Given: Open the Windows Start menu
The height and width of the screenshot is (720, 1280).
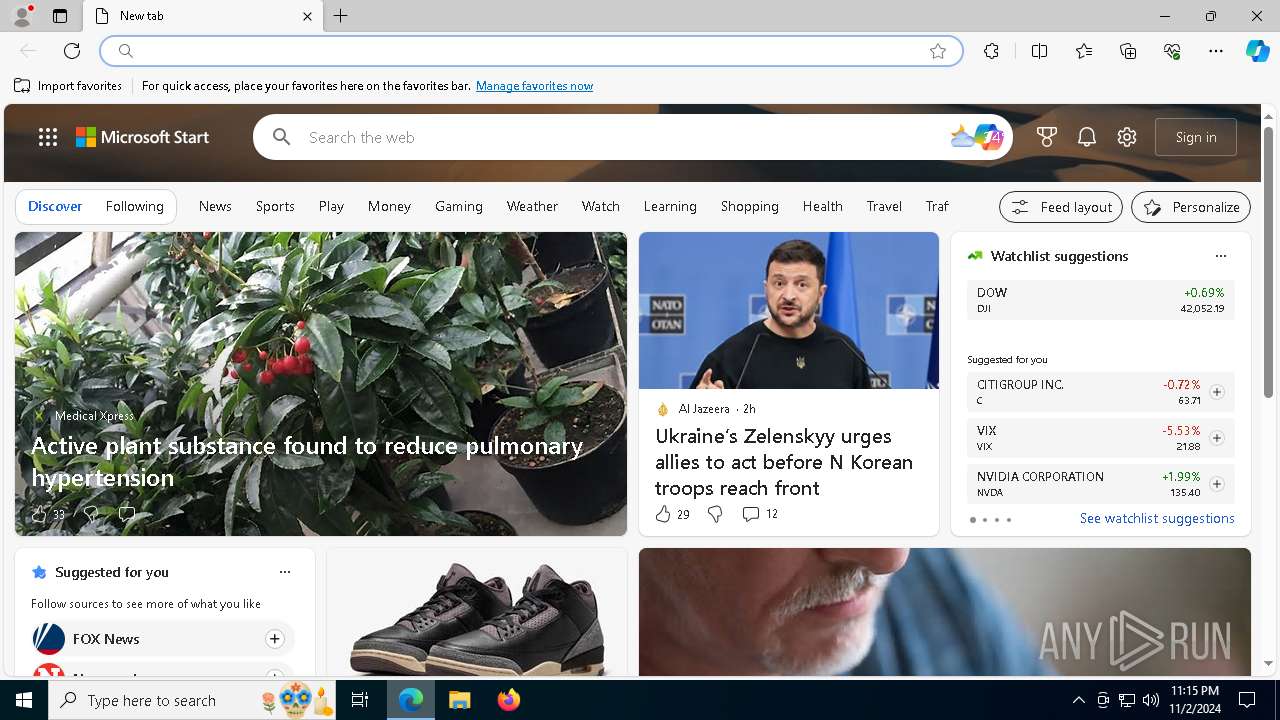Looking at the screenshot, I should click(24, 700).
